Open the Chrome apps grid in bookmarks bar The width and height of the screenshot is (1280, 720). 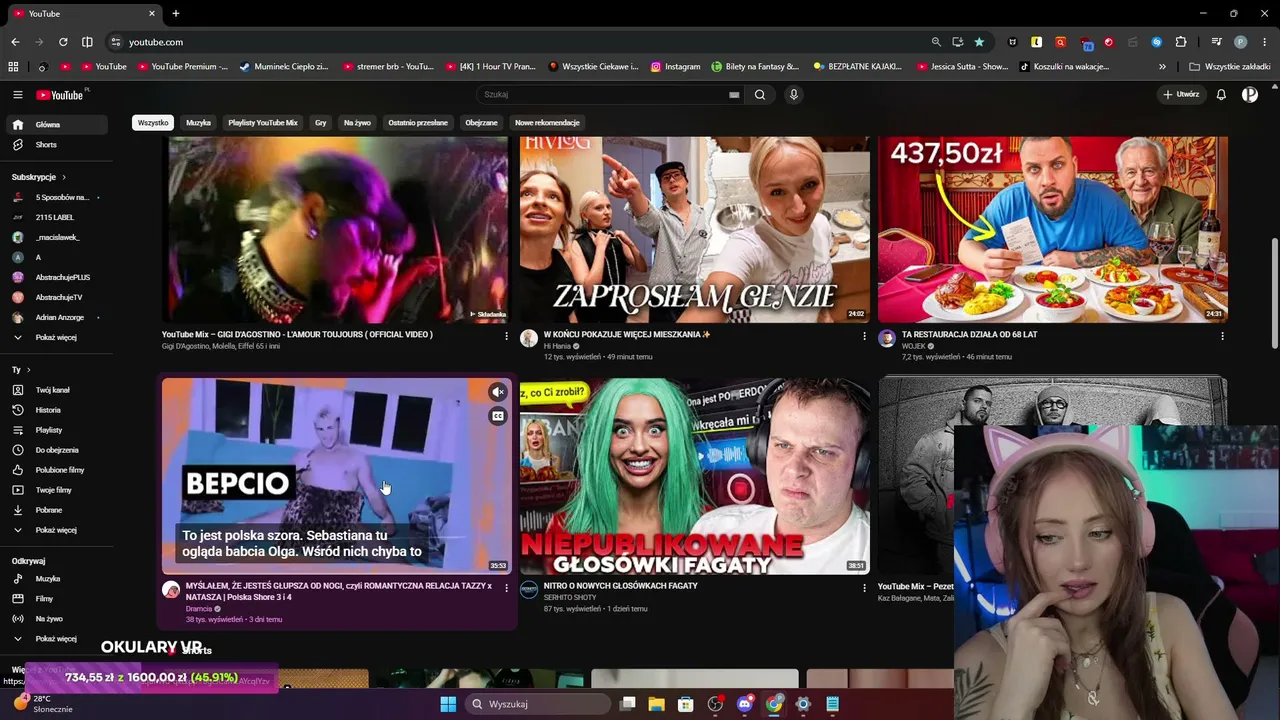[x=13, y=67]
